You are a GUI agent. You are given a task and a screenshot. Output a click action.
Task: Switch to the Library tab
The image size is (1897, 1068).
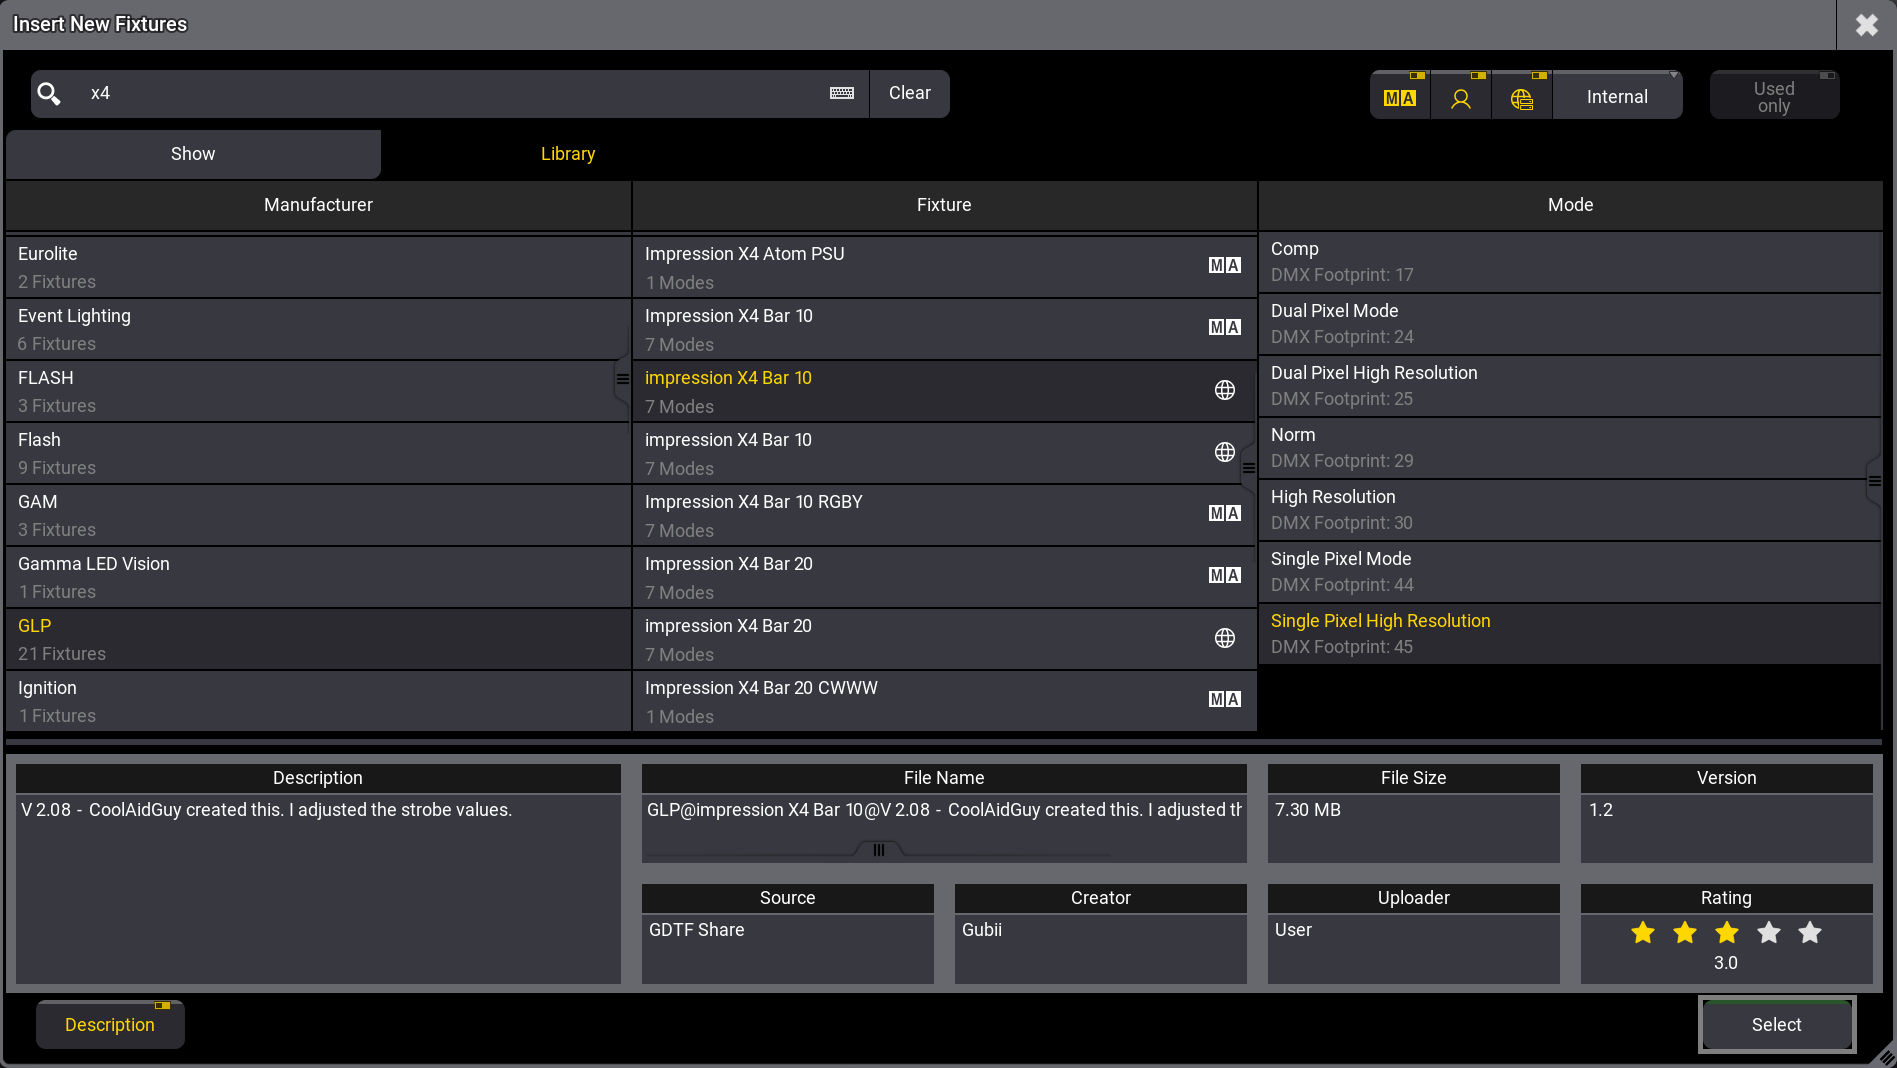(x=567, y=154)
